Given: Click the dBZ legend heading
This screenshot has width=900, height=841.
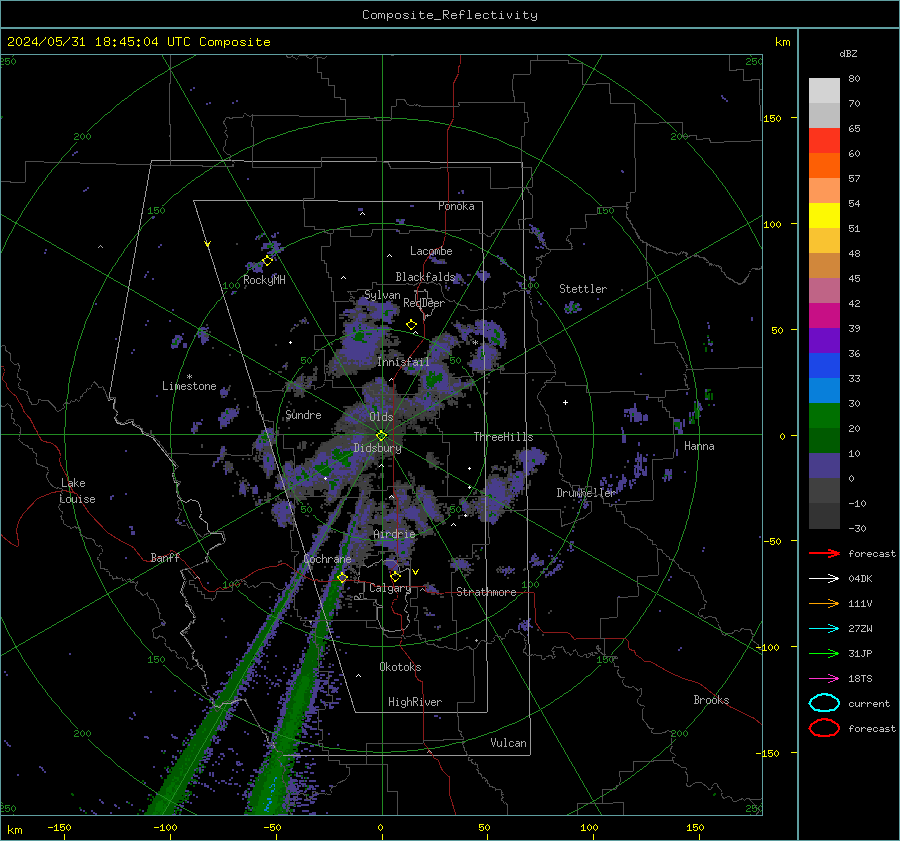Looking at the screenshot, I should point(848,53).
